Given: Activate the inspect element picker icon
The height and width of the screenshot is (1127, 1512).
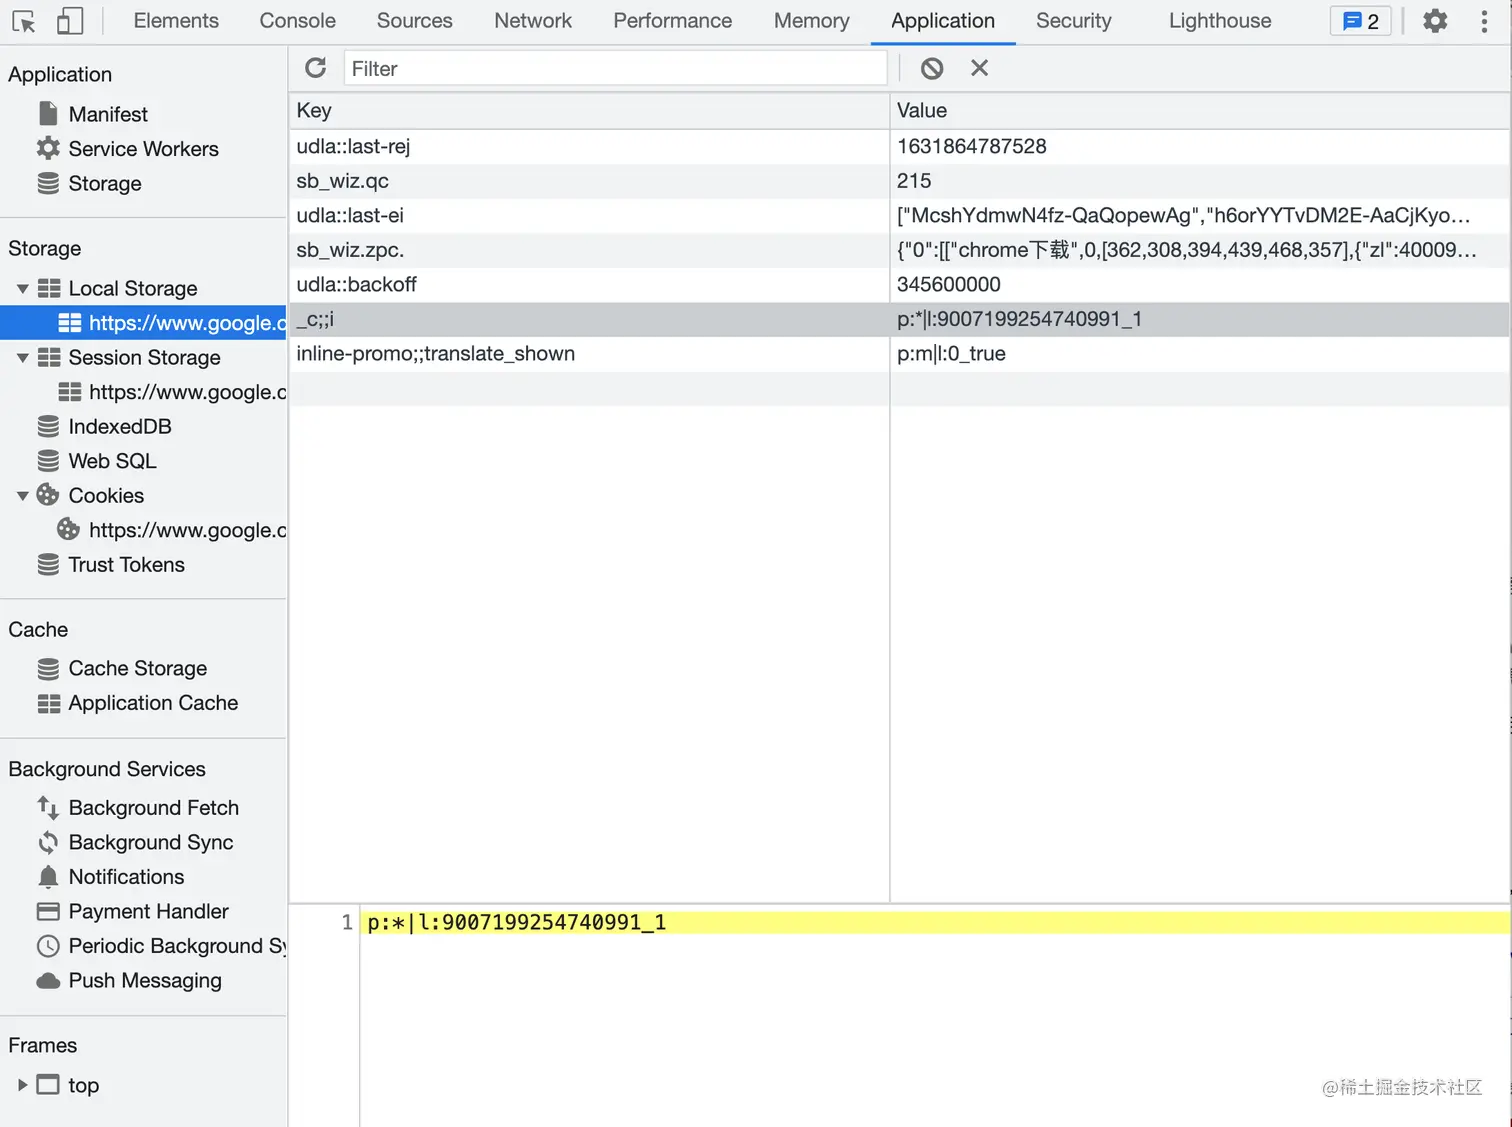Looking at the screenshot, I should (24, 21).
